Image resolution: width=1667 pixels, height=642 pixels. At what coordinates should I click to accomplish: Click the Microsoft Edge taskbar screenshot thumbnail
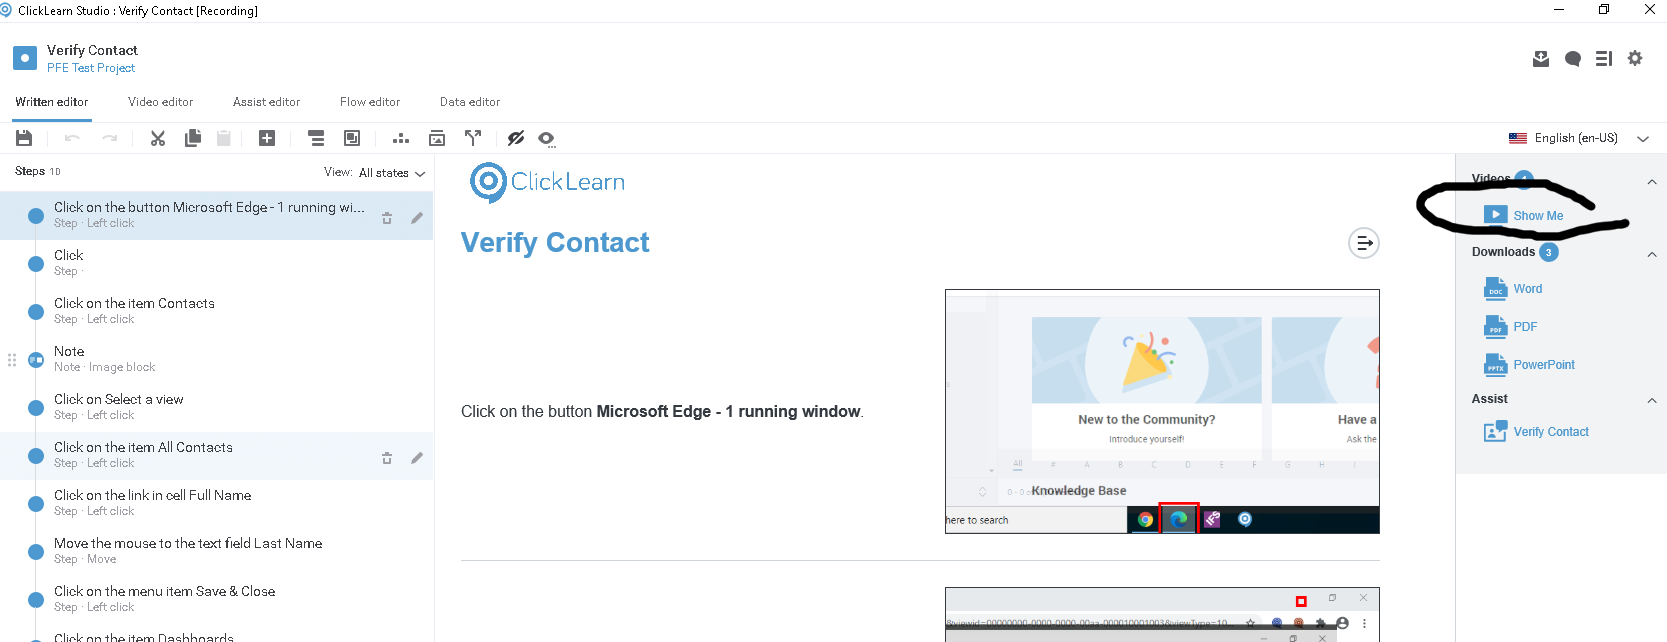click(x=1162, y=412)
